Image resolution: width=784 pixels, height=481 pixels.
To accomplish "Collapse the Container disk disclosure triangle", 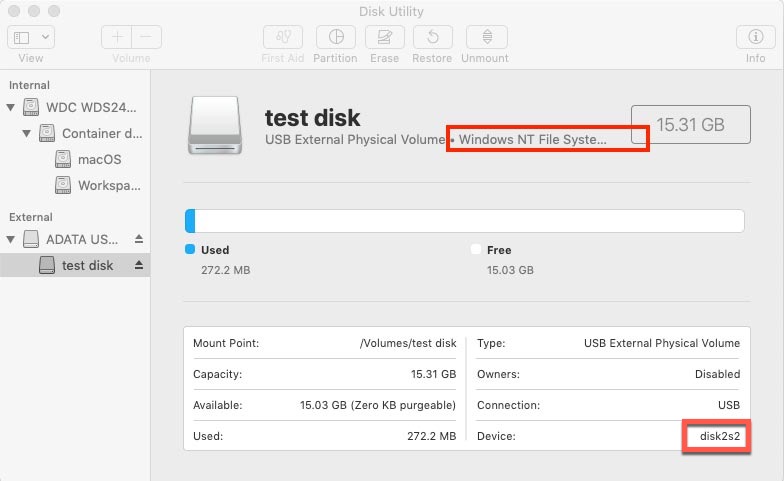I will [x=28, y=133].
